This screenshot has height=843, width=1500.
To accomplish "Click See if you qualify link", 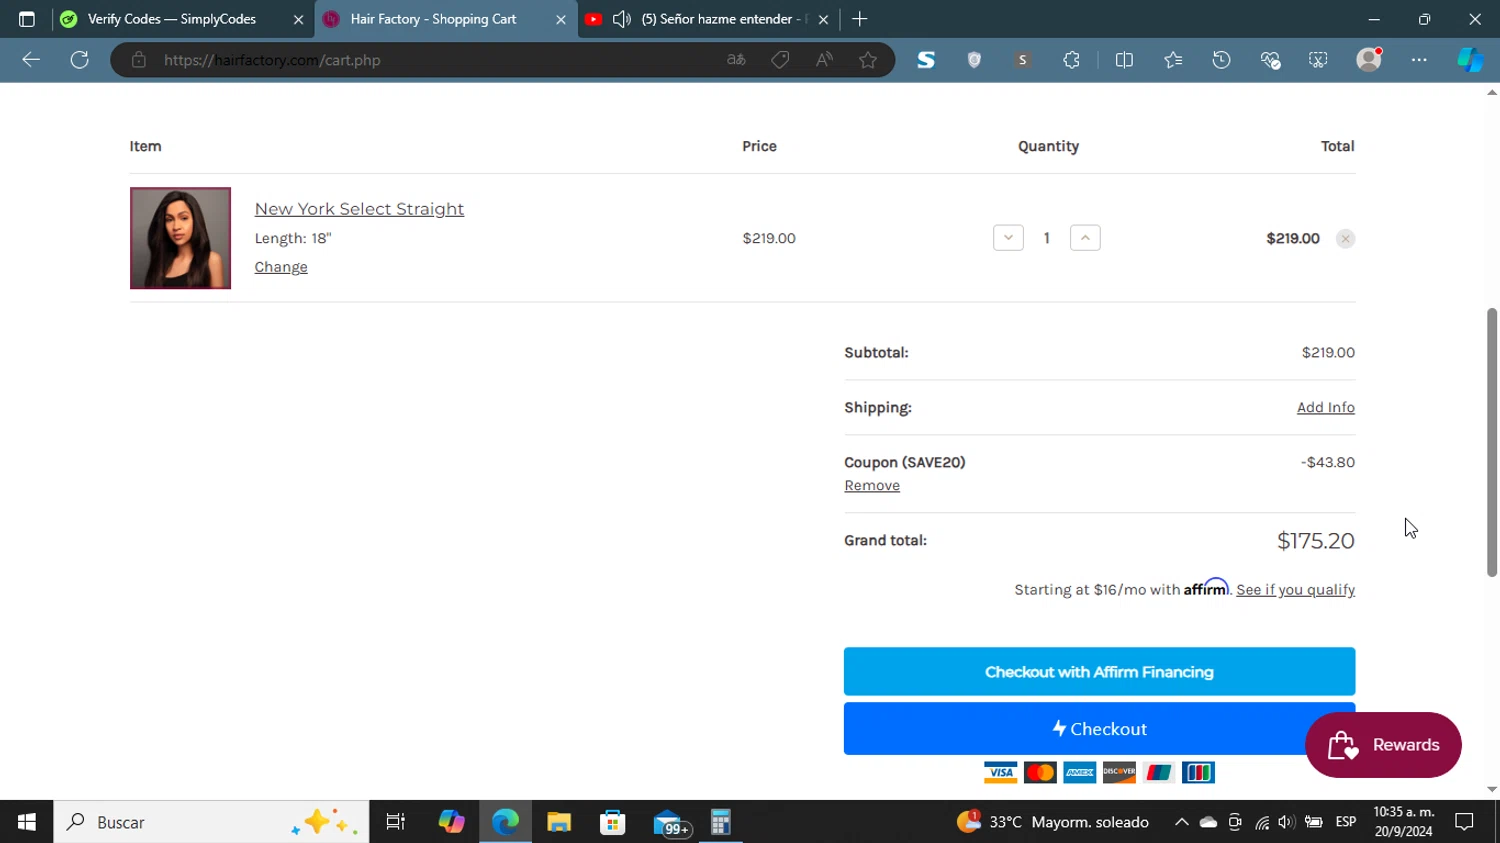I will click(1295, 590).
